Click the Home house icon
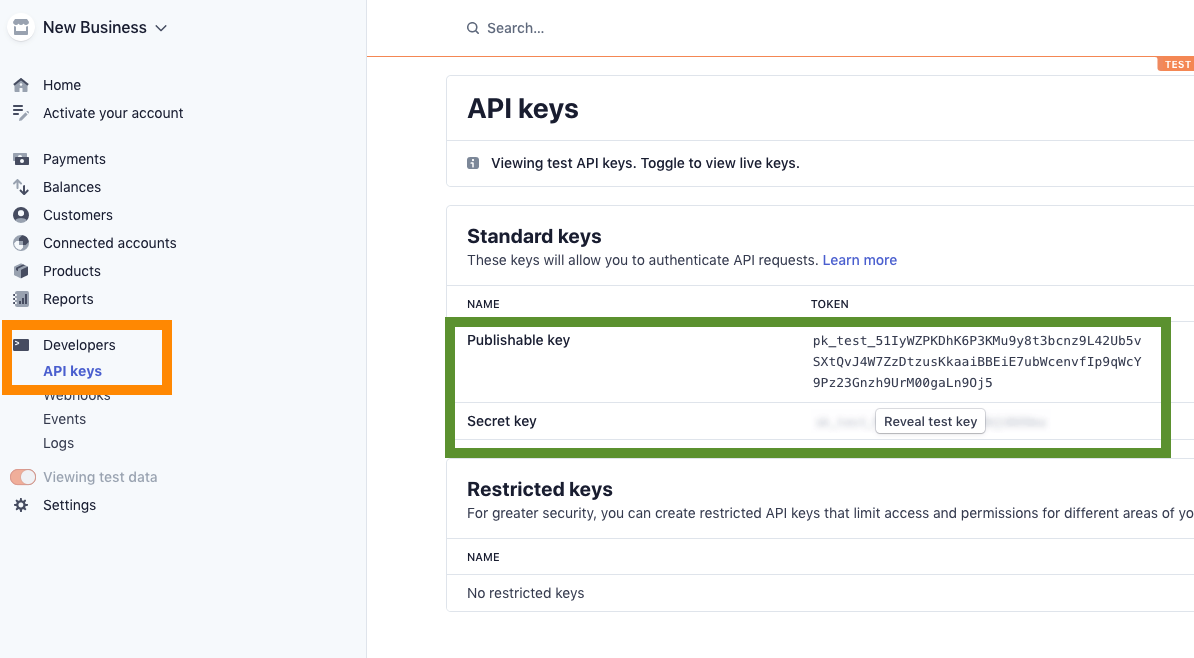Image resolution: width=1194 pixels, height=658 pixels. pos(21,85)
